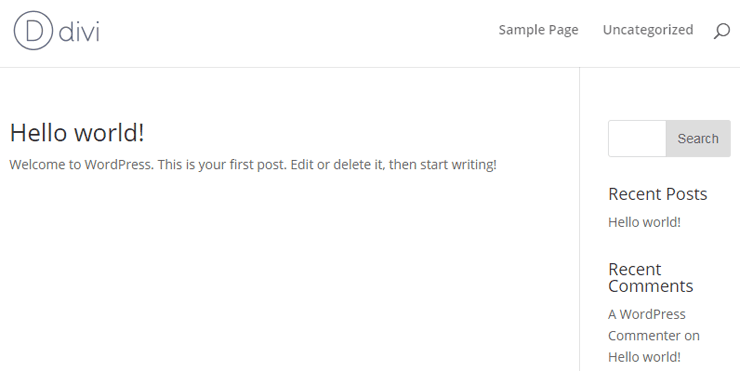Screen dimensions: 740x371
Task: Open the header magnifying glass search icon
Action: (722, 31)
